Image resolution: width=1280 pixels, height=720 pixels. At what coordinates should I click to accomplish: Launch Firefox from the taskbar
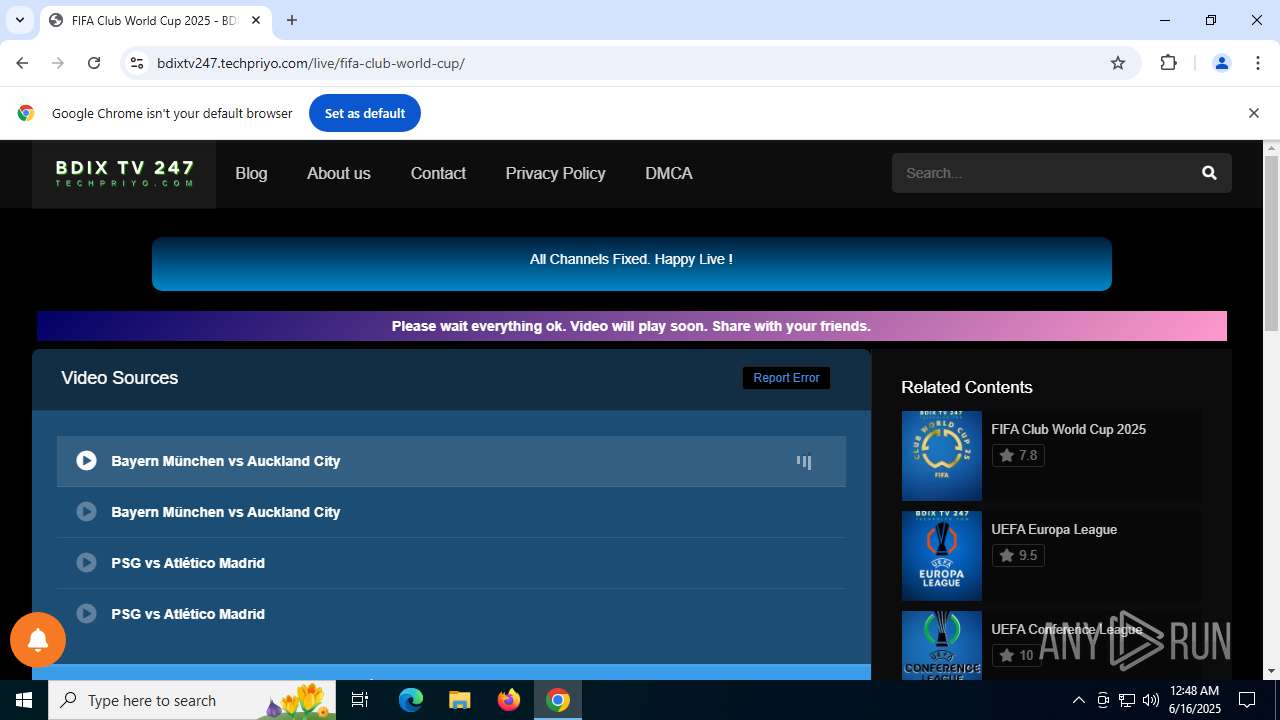click(x=509, y=700)
